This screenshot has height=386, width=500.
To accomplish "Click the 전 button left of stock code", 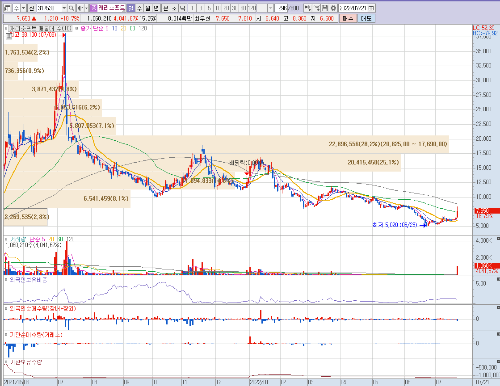I will click(x=31, y=8).
